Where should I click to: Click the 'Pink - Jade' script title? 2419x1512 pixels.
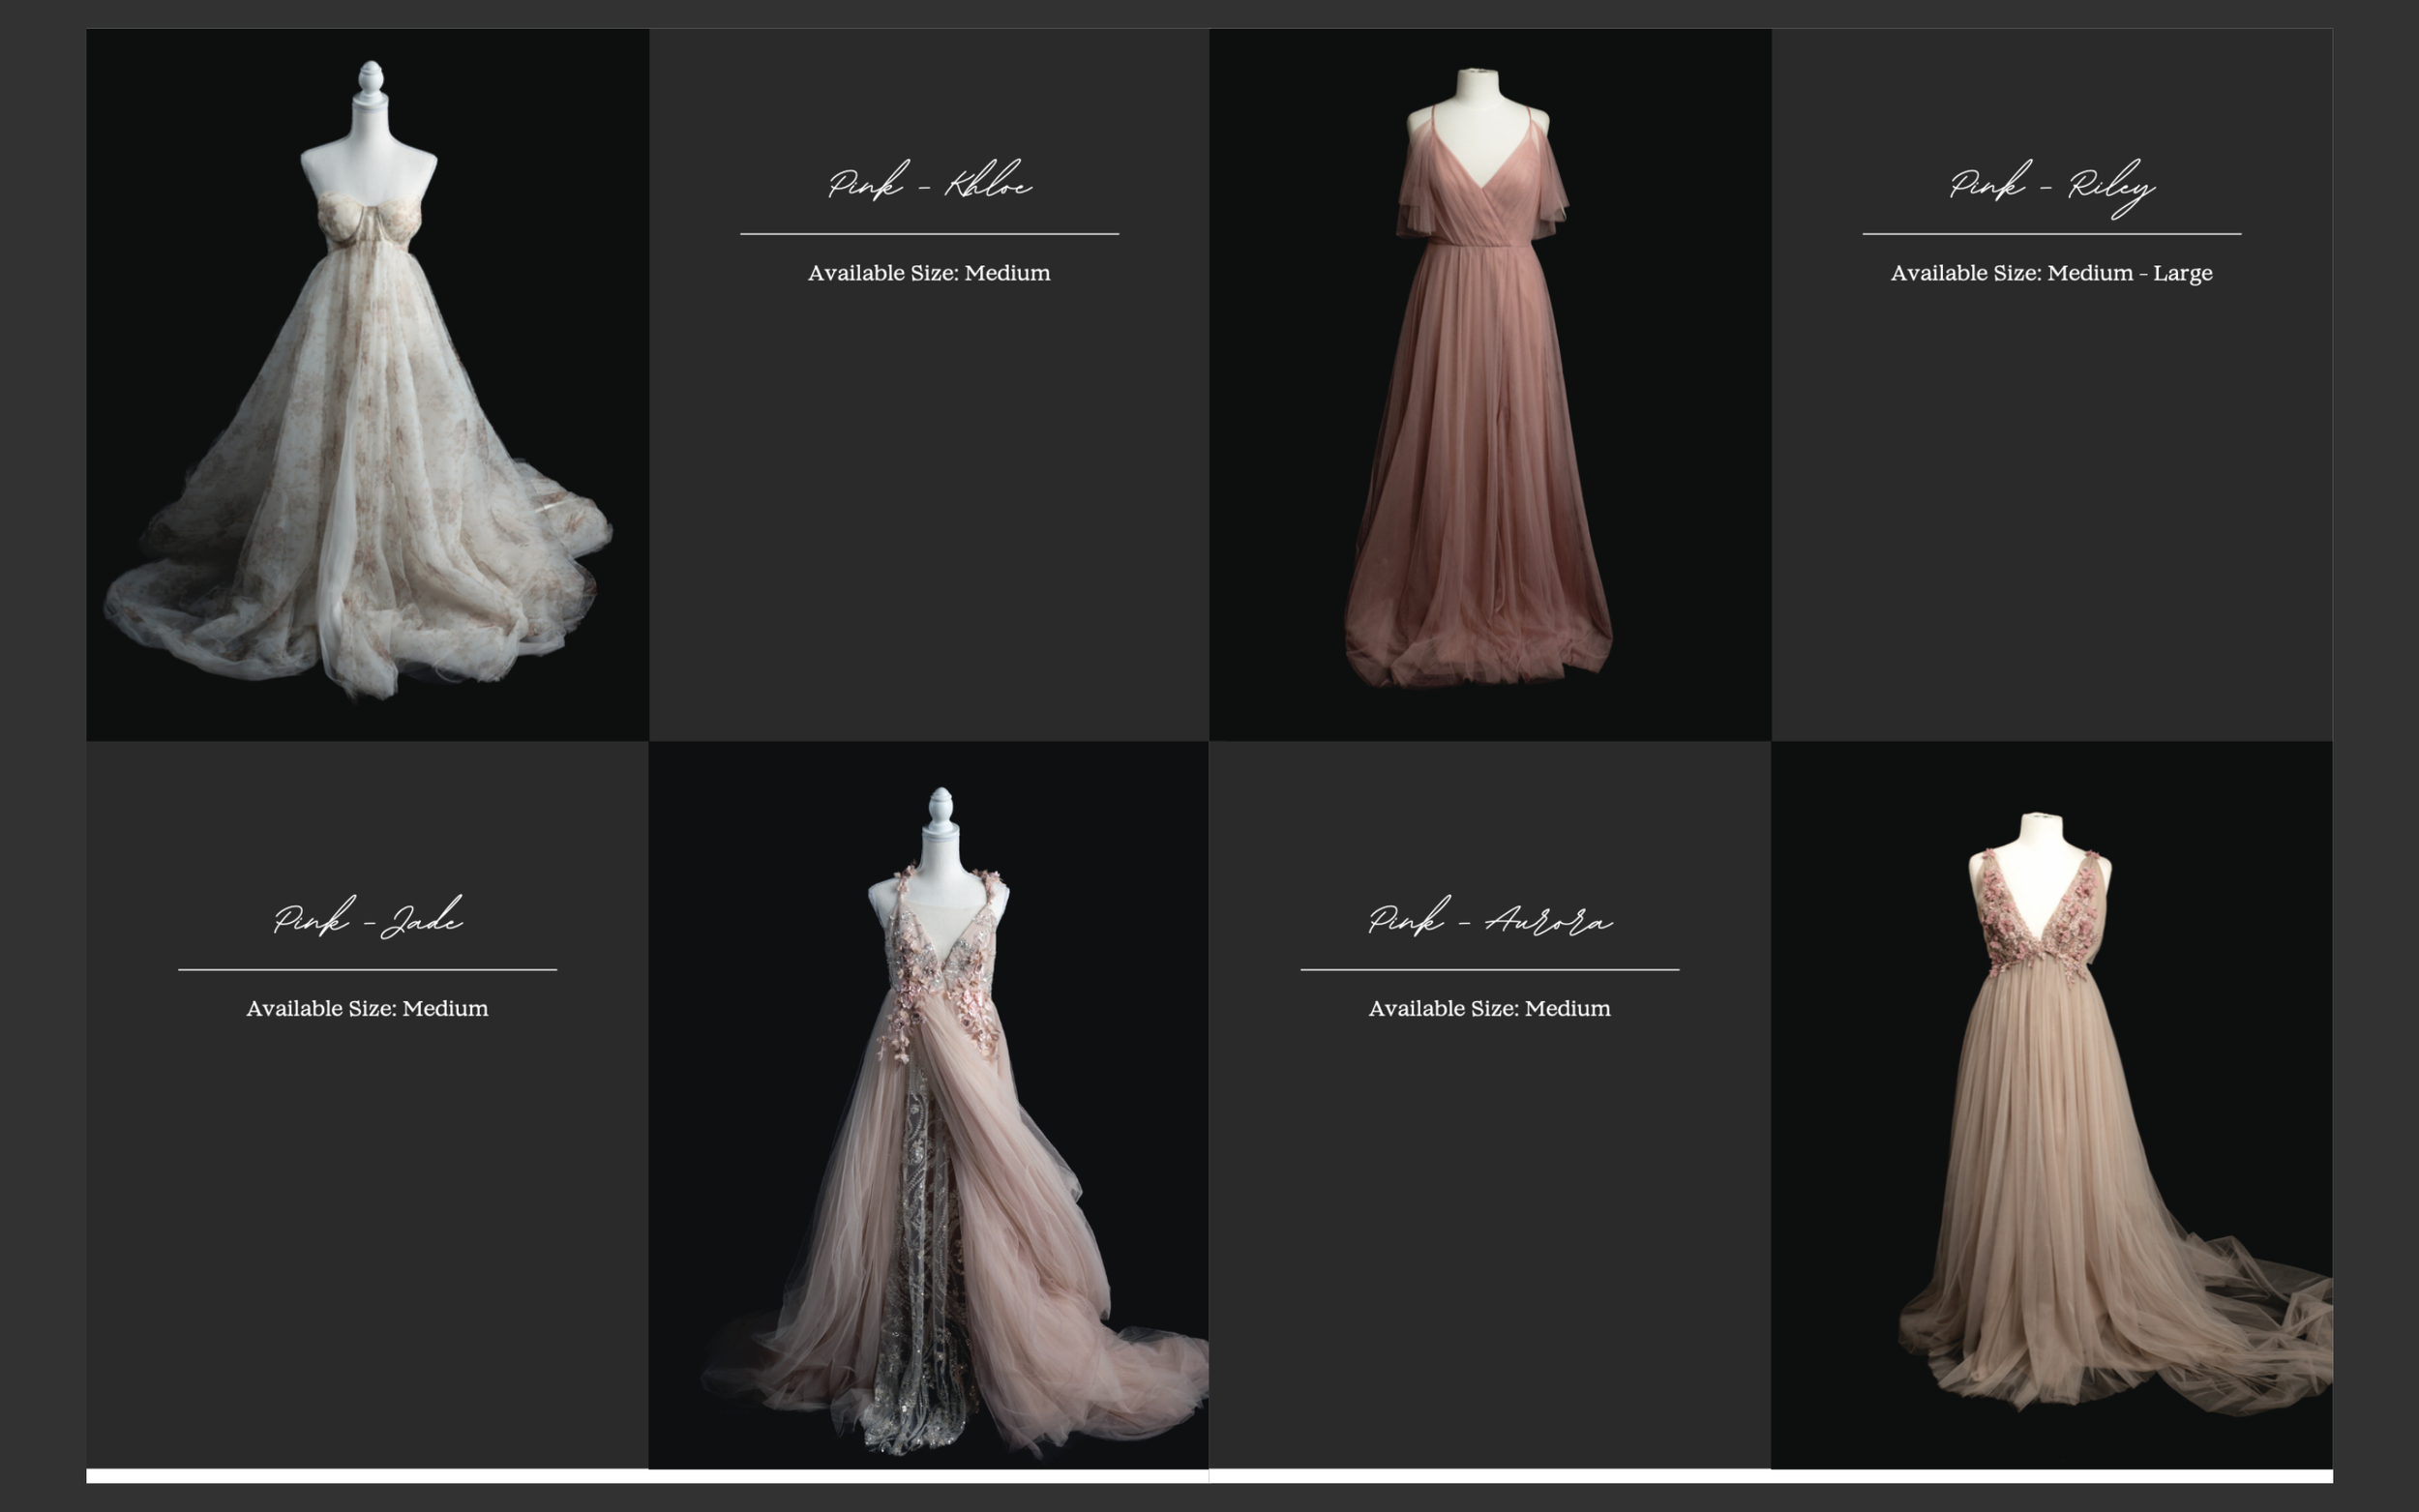coord(367,919)
